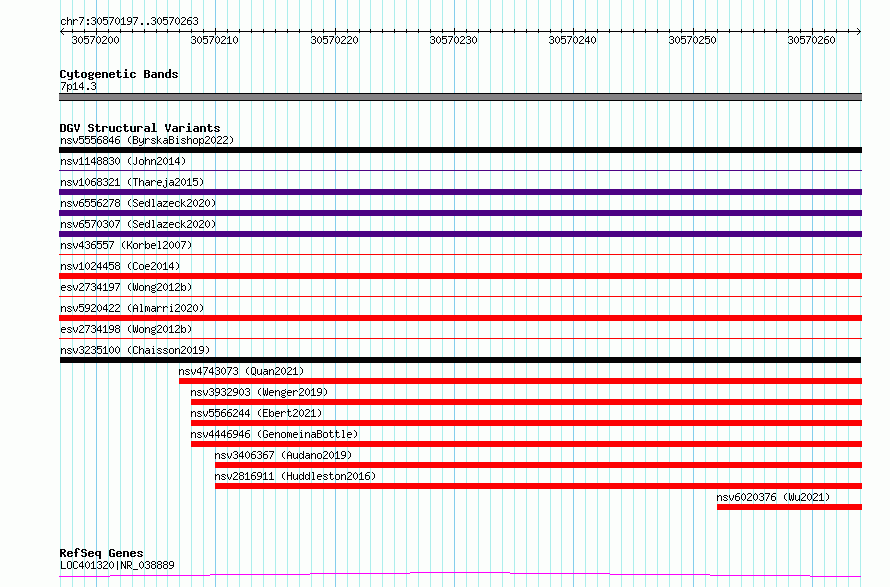
Task: Open variant nsv3406367 (Audano2019)
Action: point(283,455)
